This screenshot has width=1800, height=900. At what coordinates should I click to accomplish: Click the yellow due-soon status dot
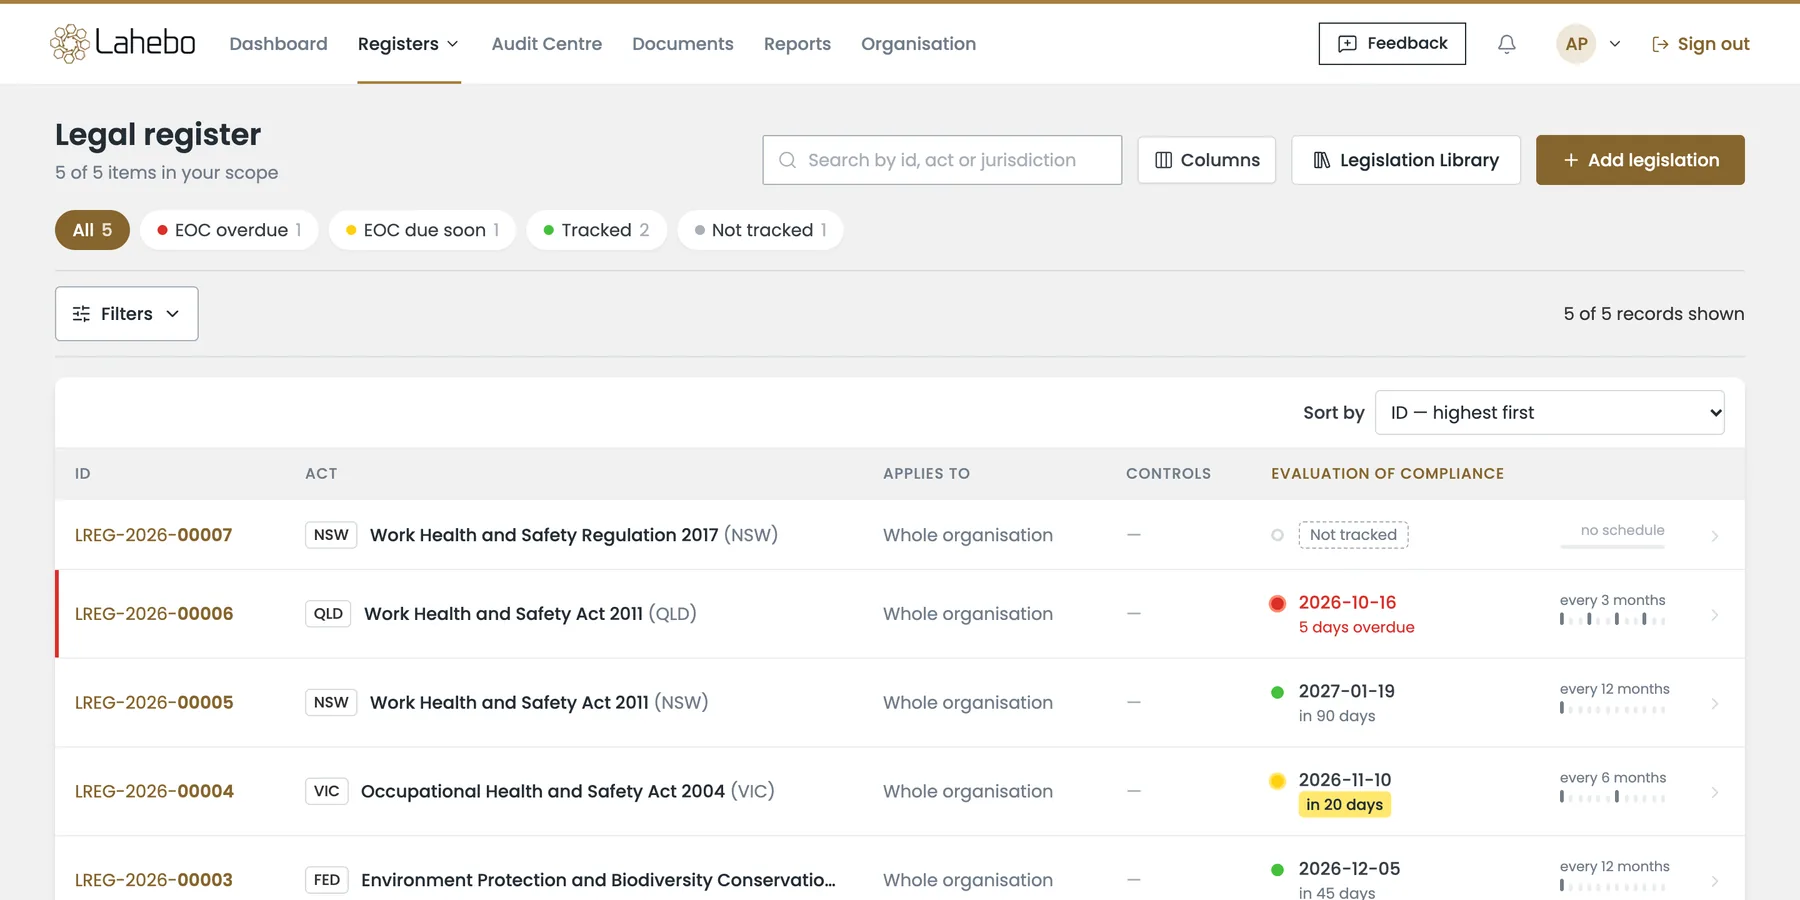coord(1277,781)
